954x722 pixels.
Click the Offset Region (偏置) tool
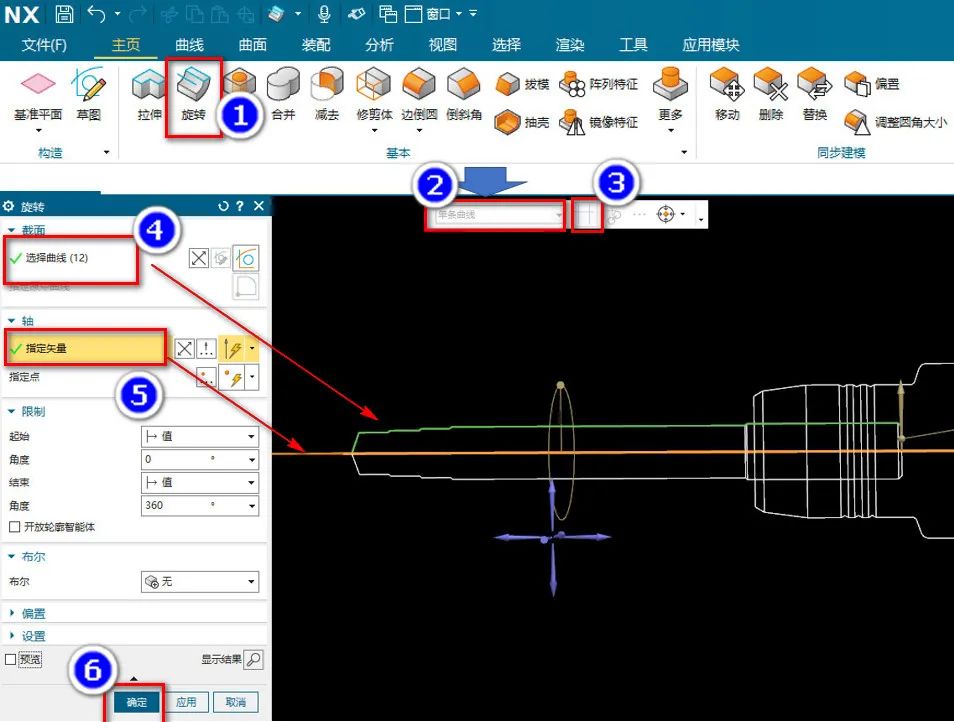click(x=871, y=84)
